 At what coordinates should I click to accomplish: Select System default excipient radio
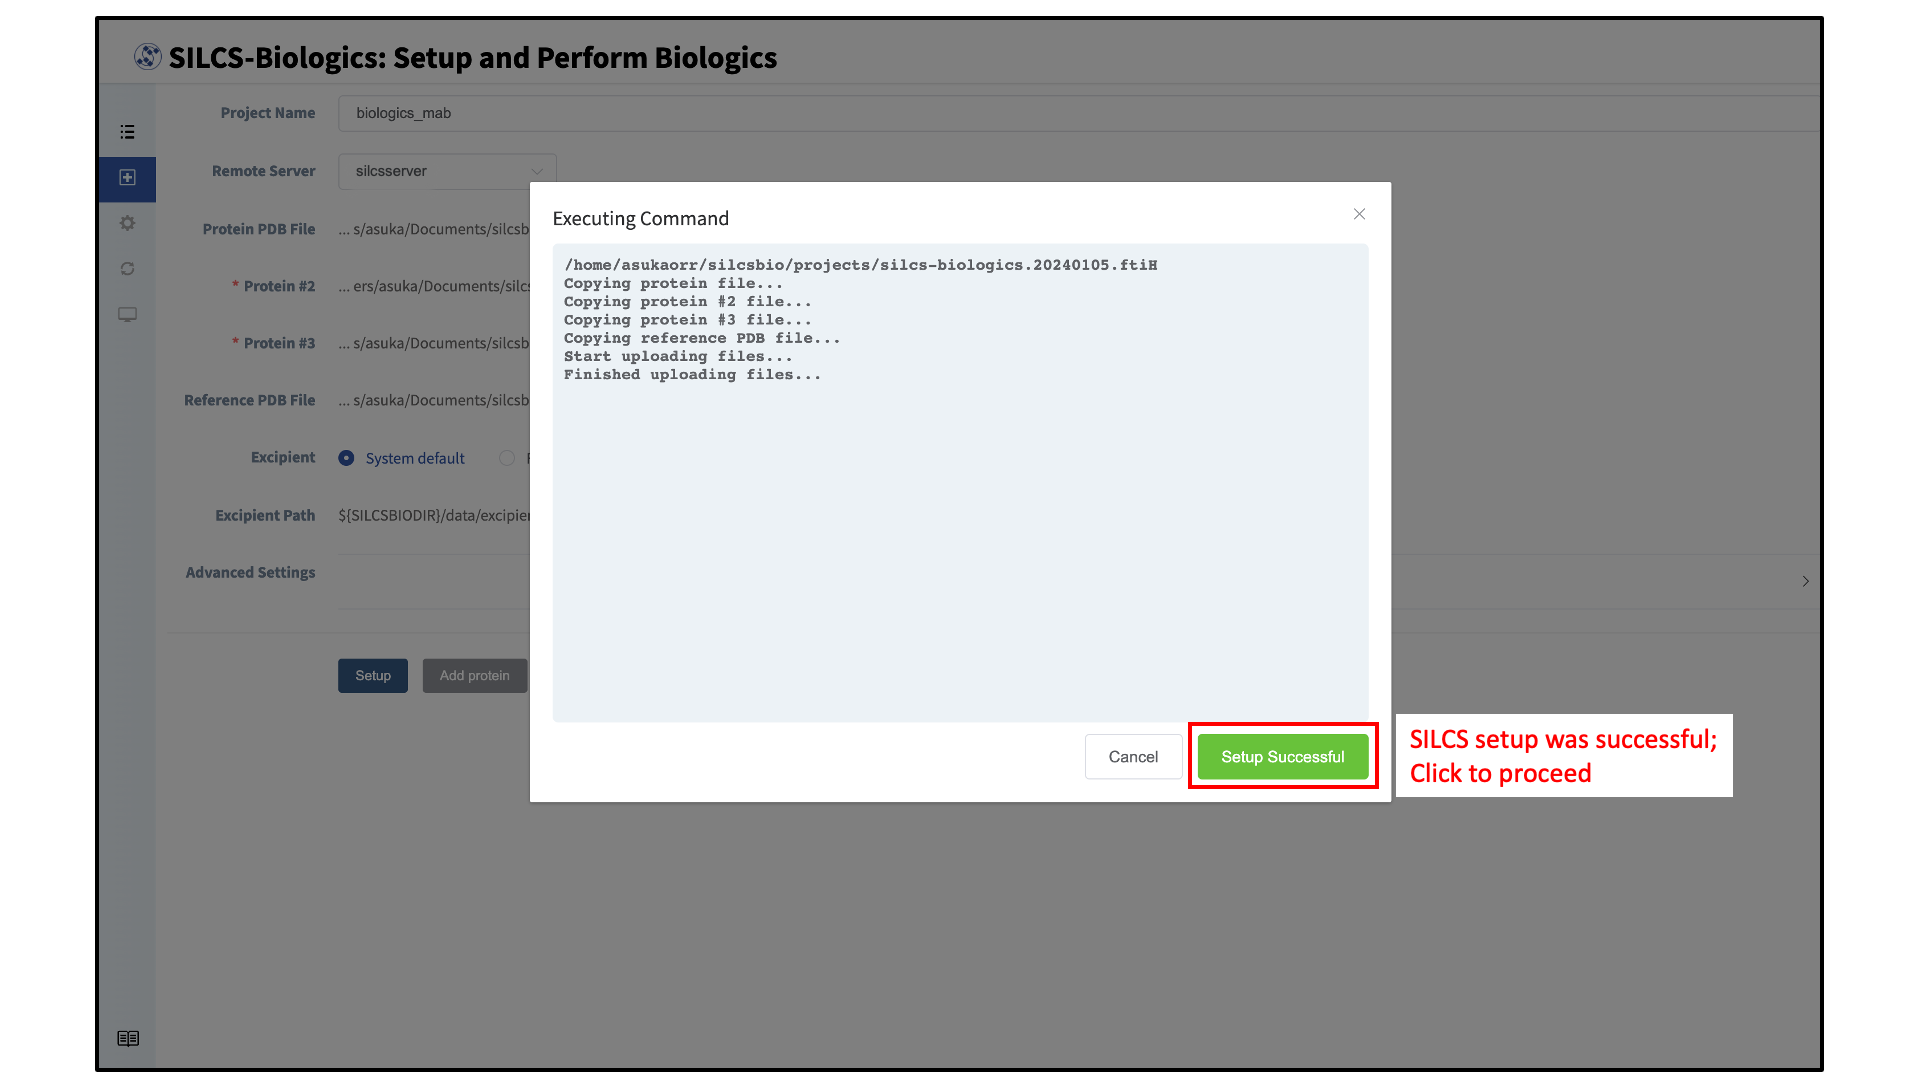[347, 458]
